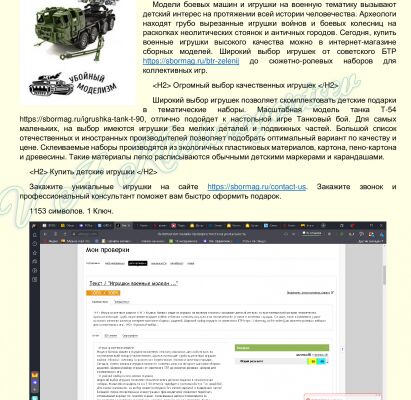Open the 'Текст / Игрушки военные модели' result link

pyautogui.click(x=133, y=283)
